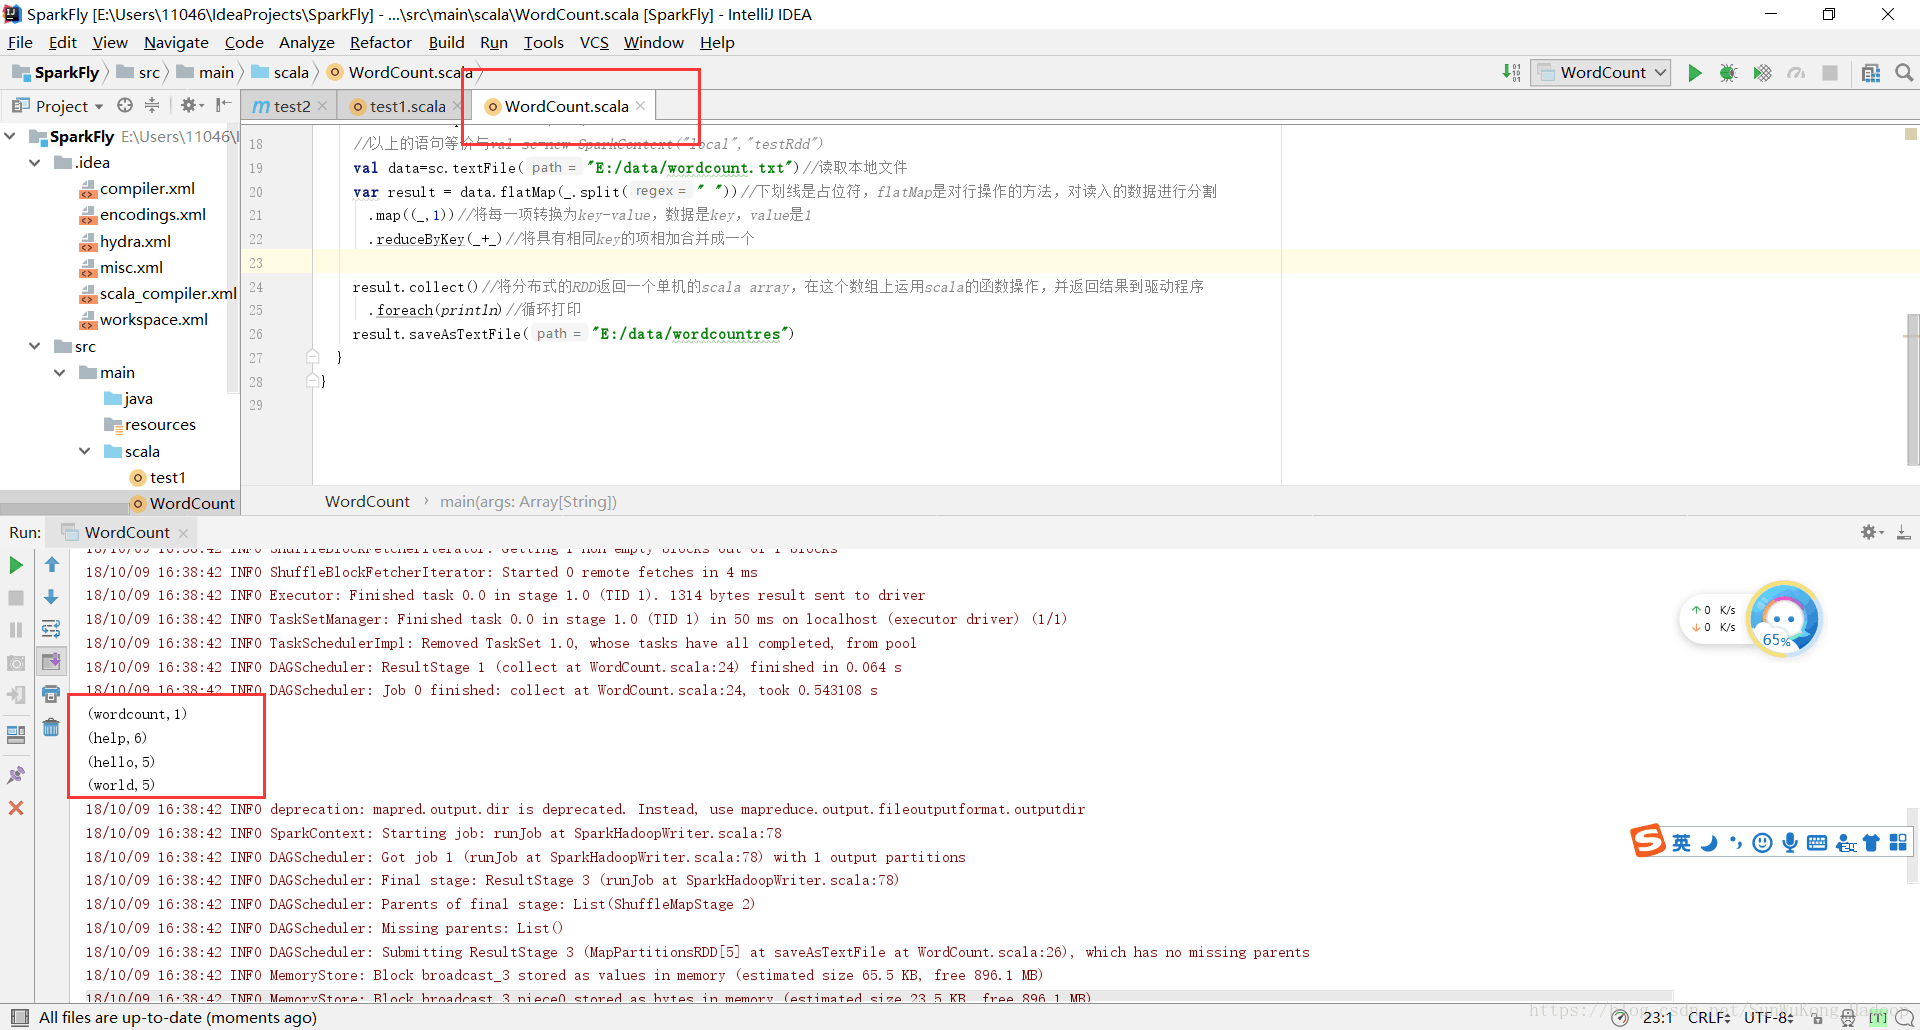
Task: Toggle Soft-Wrap in Run console
Action: (x=52, y=629)
